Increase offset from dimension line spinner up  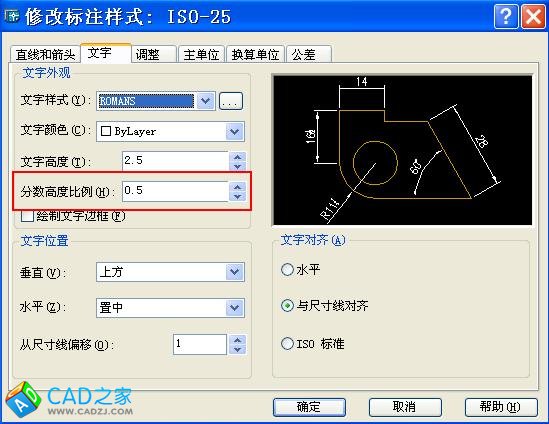pyautogui.click(x=238, y=340)
